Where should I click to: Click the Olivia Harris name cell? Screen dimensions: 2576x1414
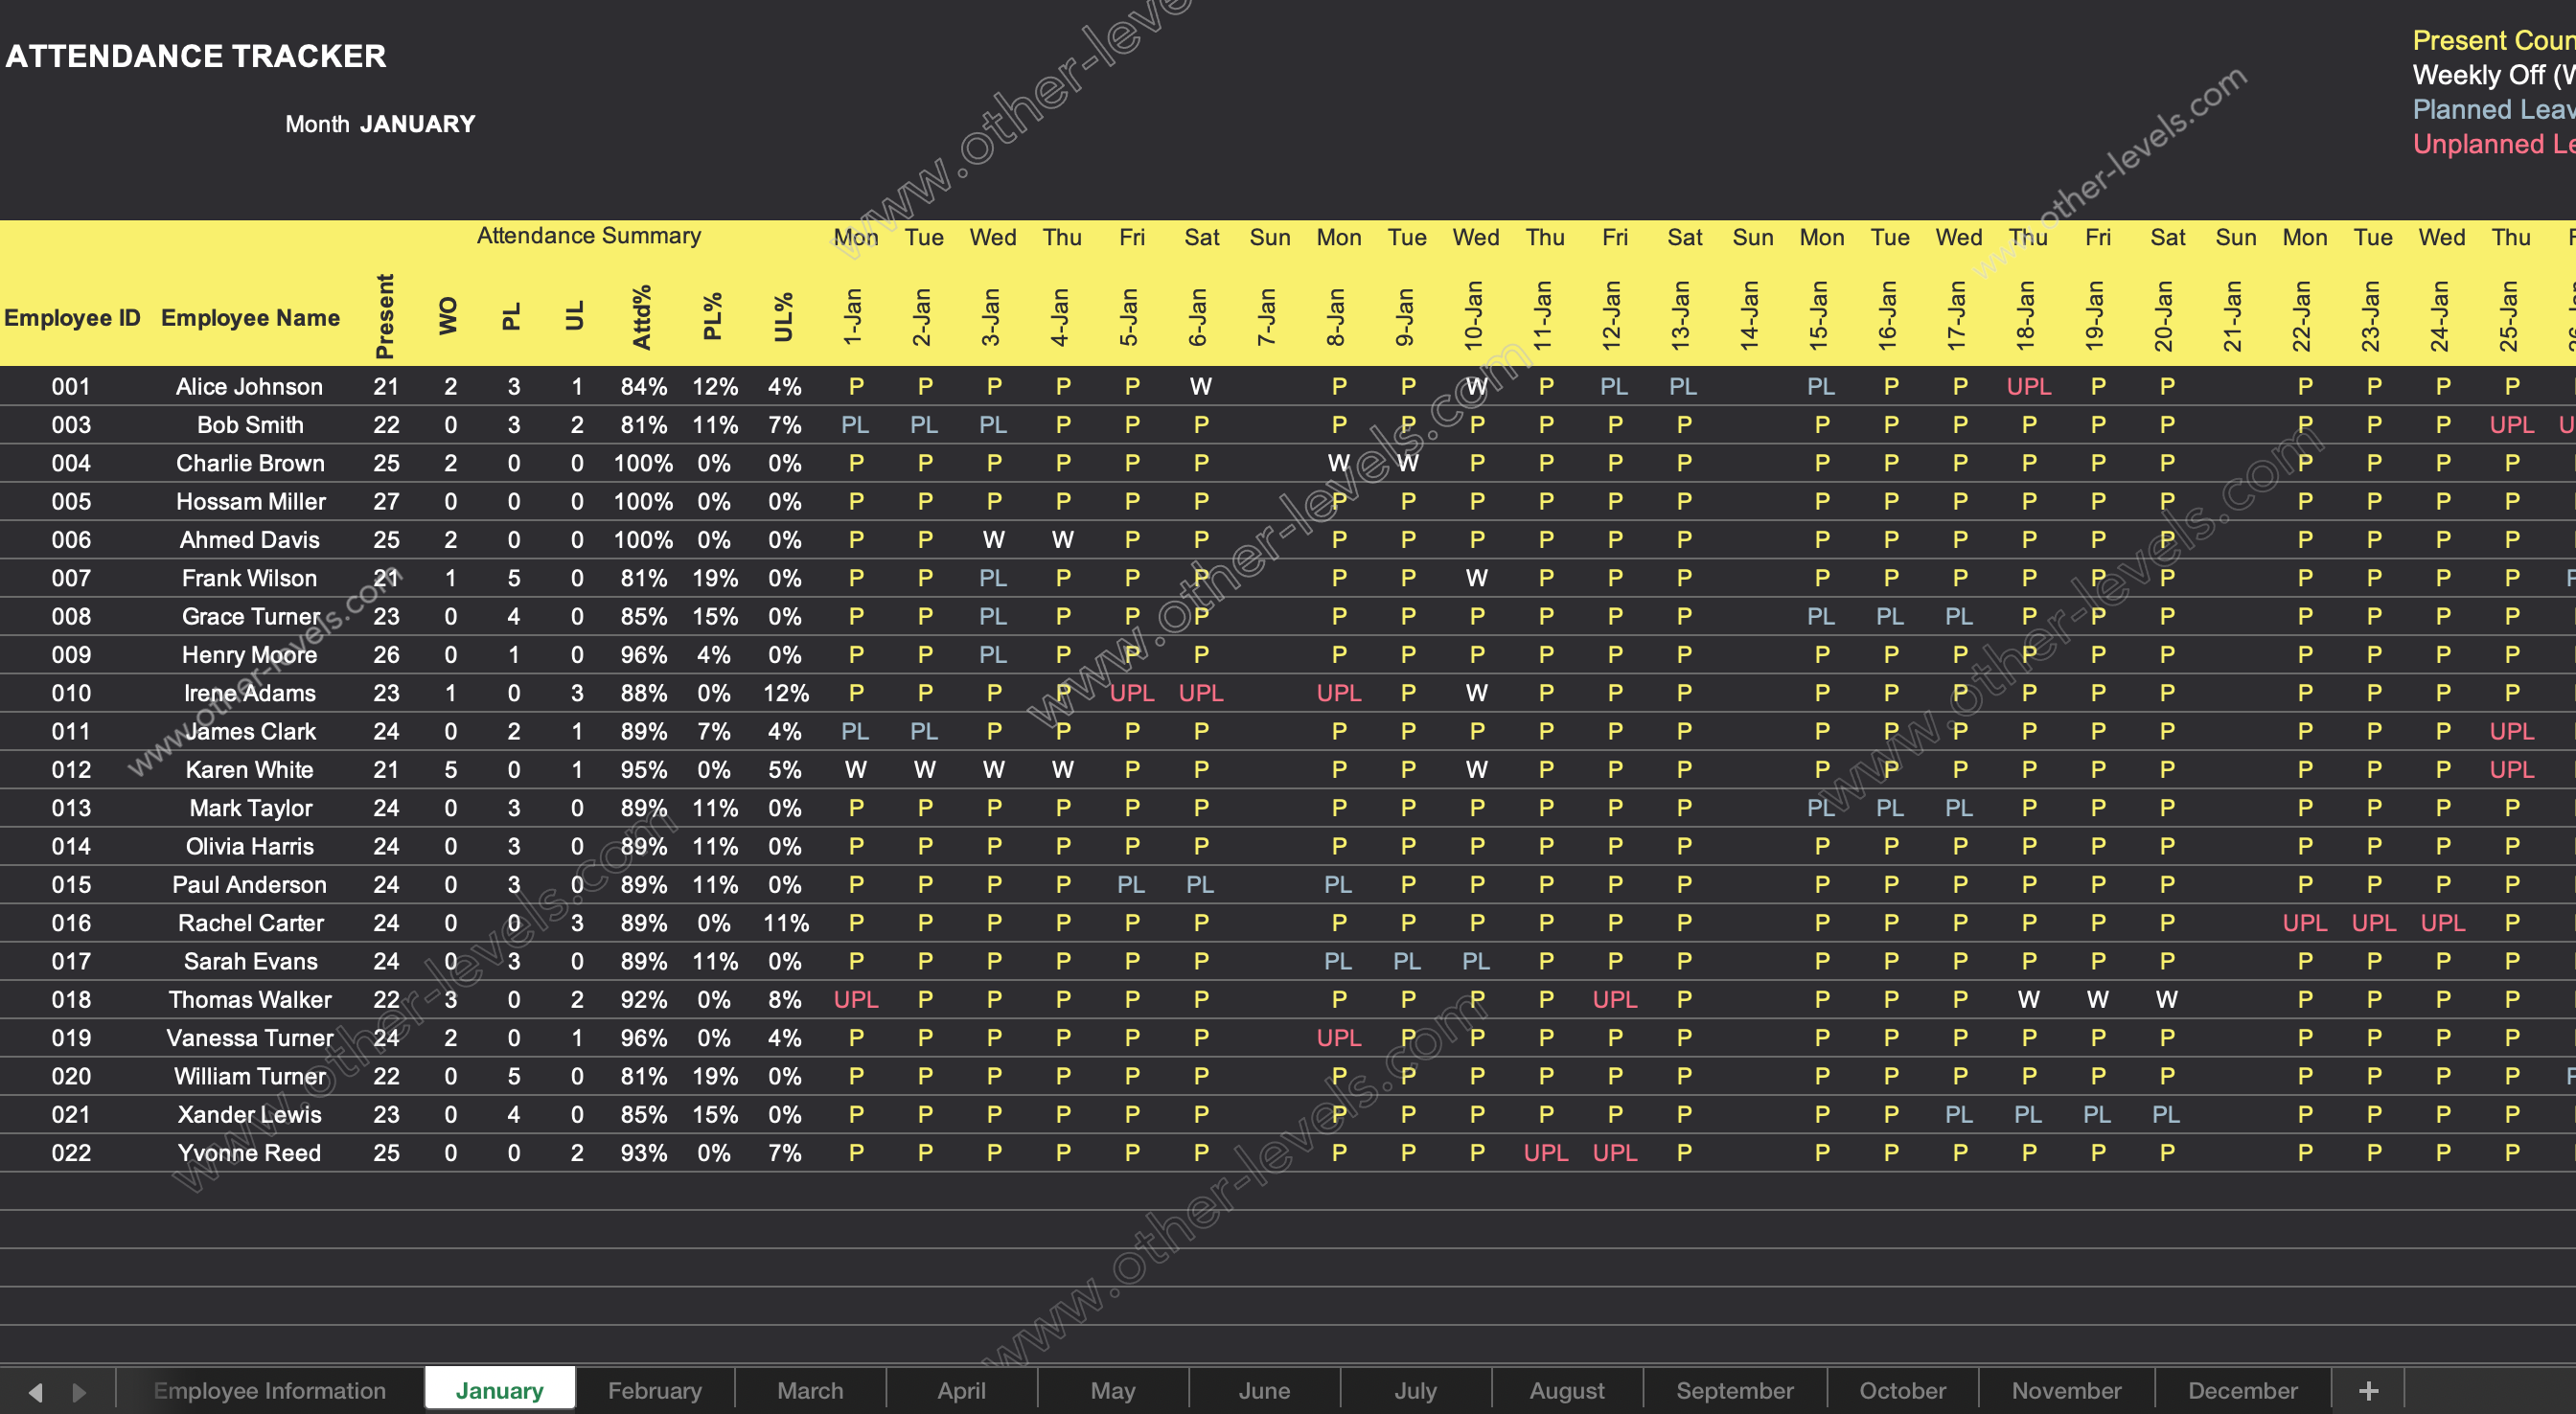249,846
